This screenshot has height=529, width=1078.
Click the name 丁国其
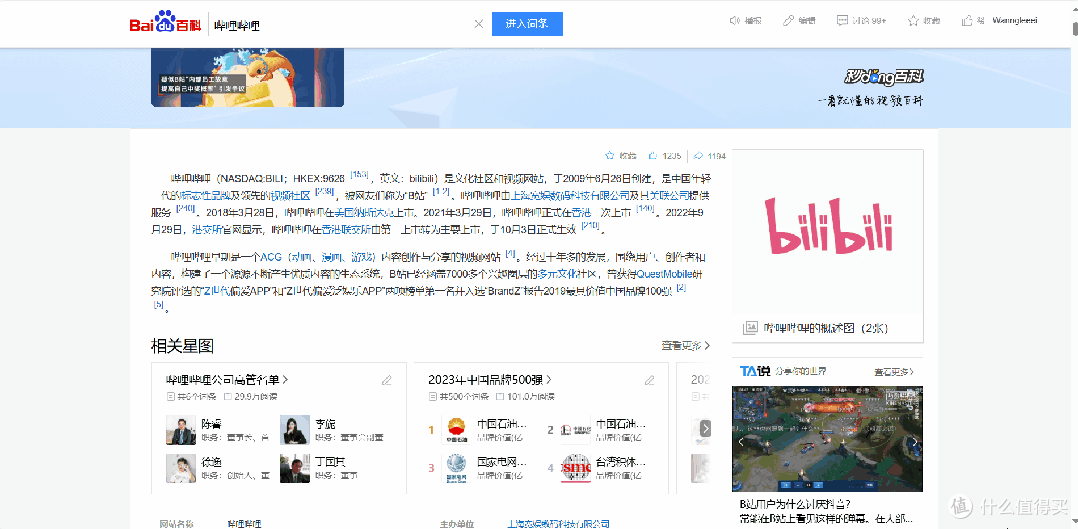(331, 462)
